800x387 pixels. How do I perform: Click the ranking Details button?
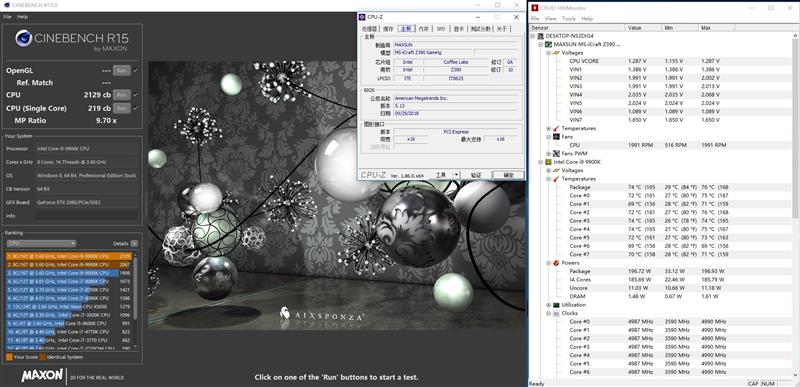[134, 244]
